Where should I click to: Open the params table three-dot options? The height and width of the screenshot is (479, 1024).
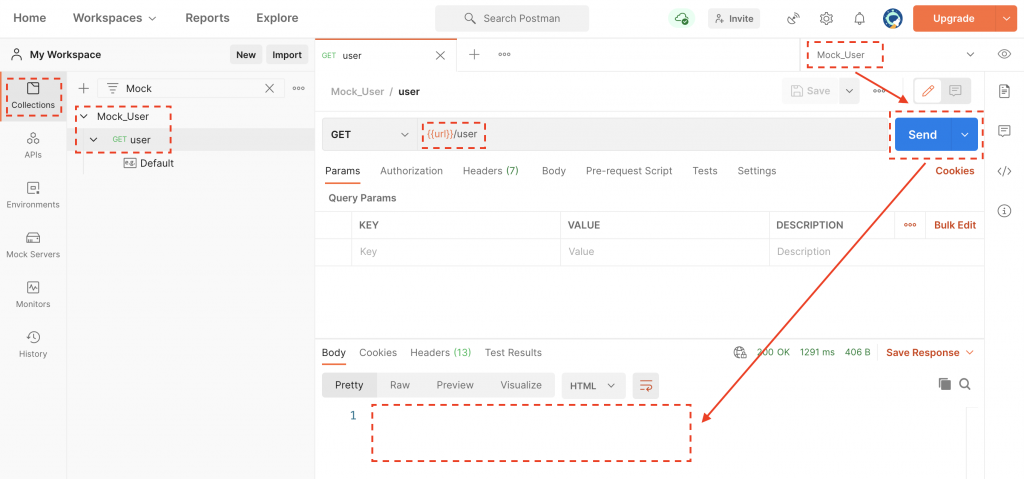(x=910, y=225)
